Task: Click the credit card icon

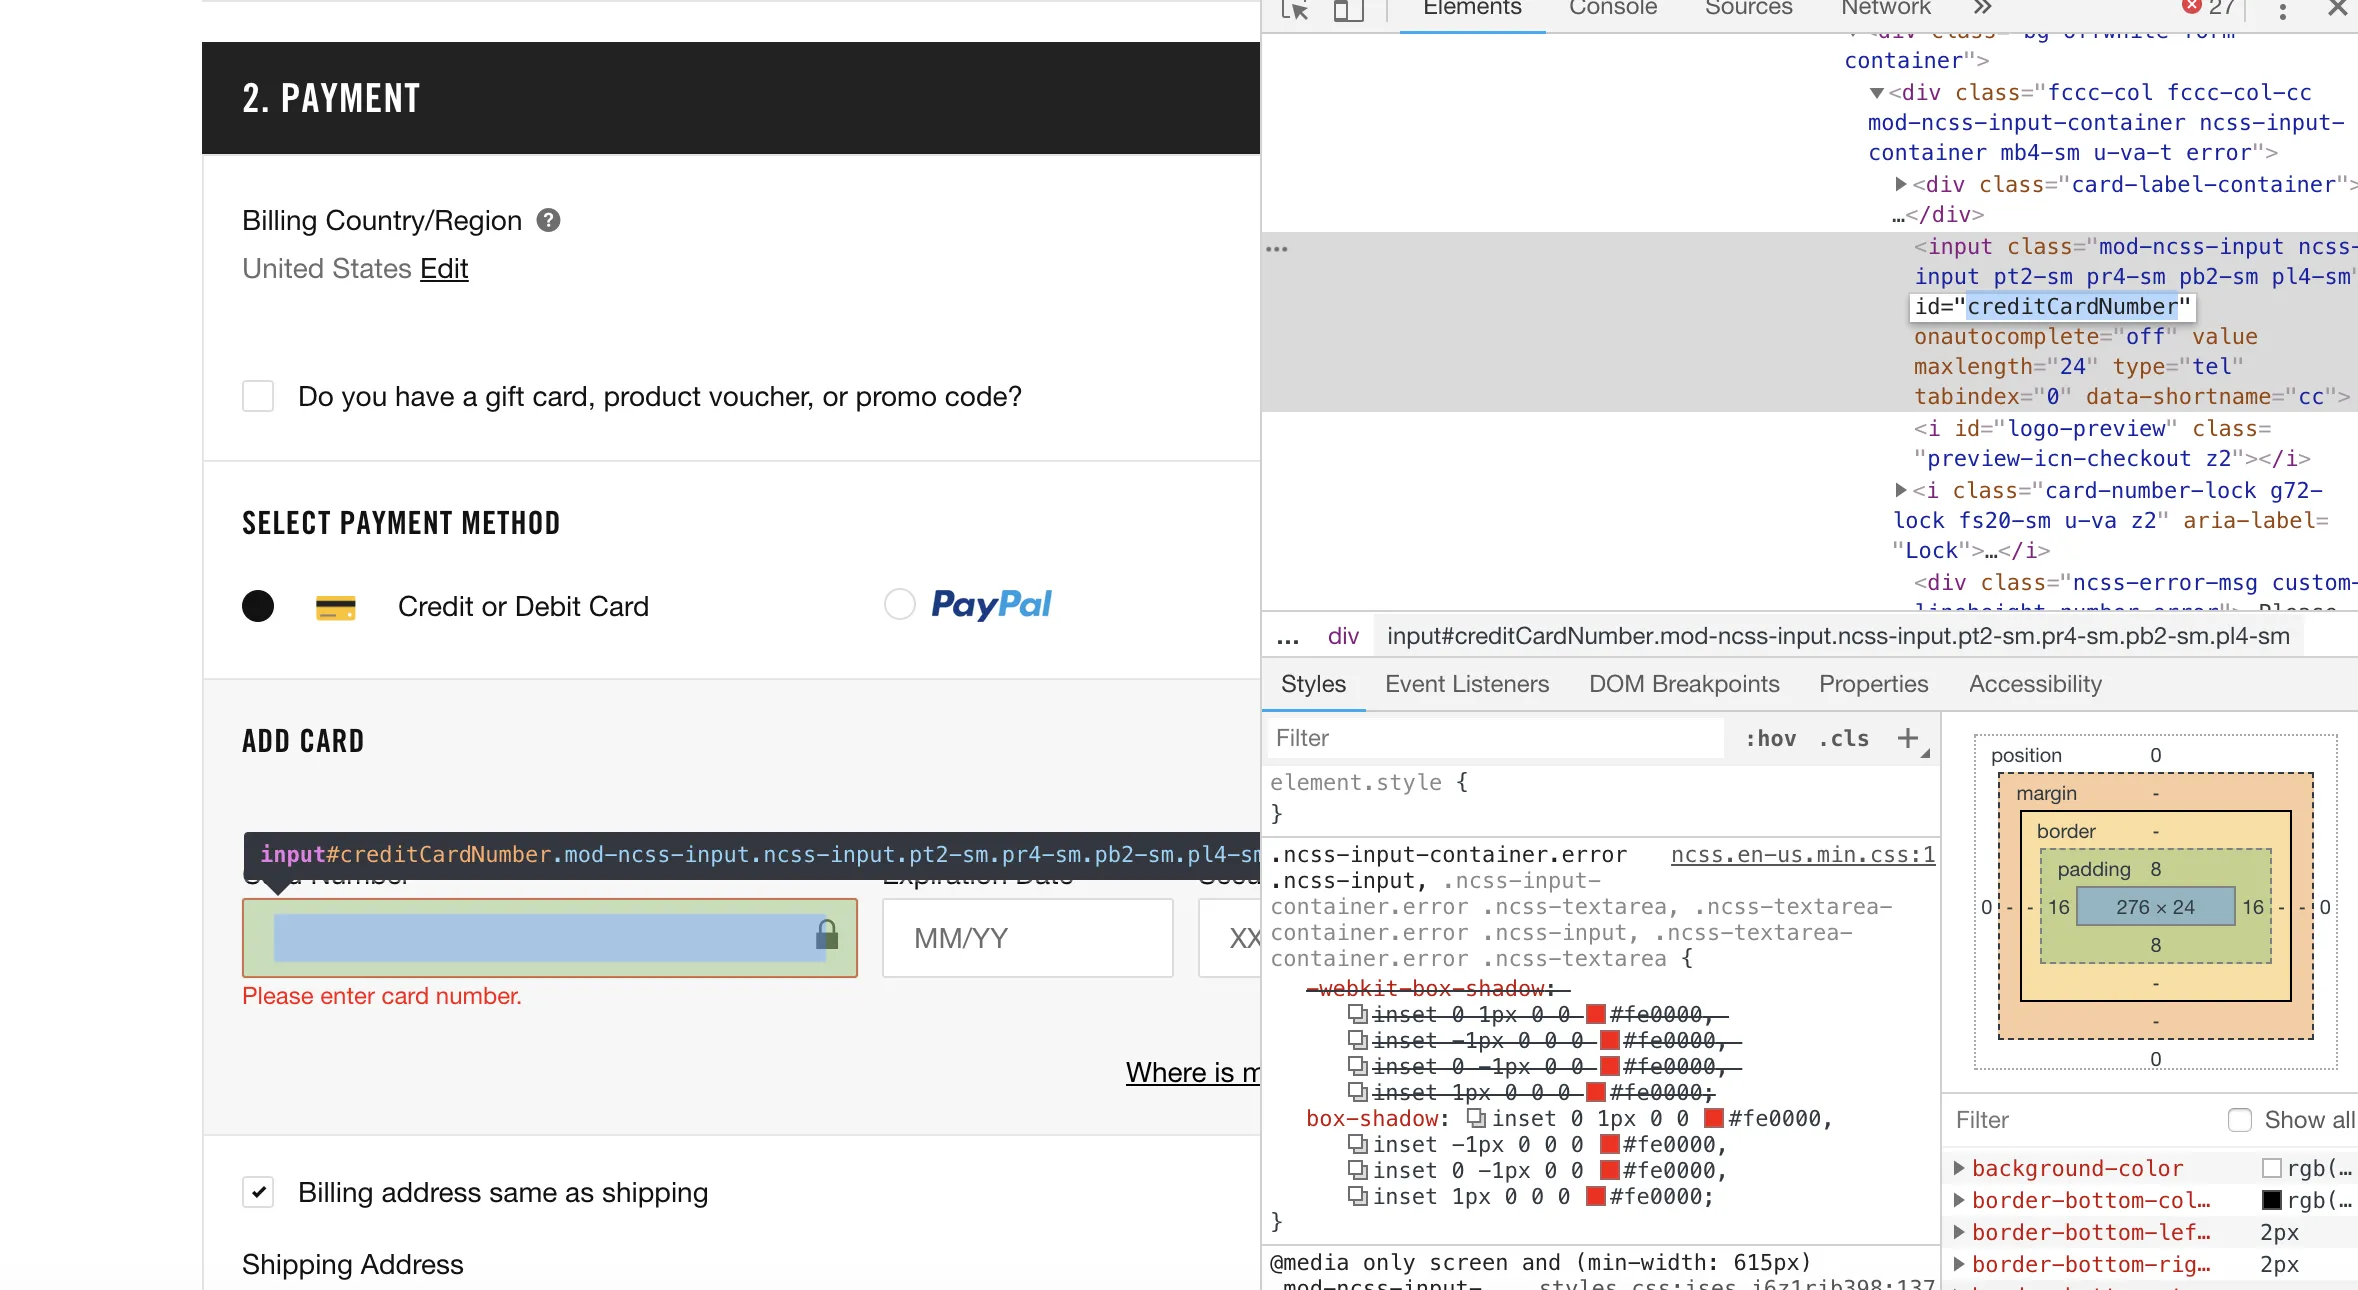Action: [x=335, y=607]
